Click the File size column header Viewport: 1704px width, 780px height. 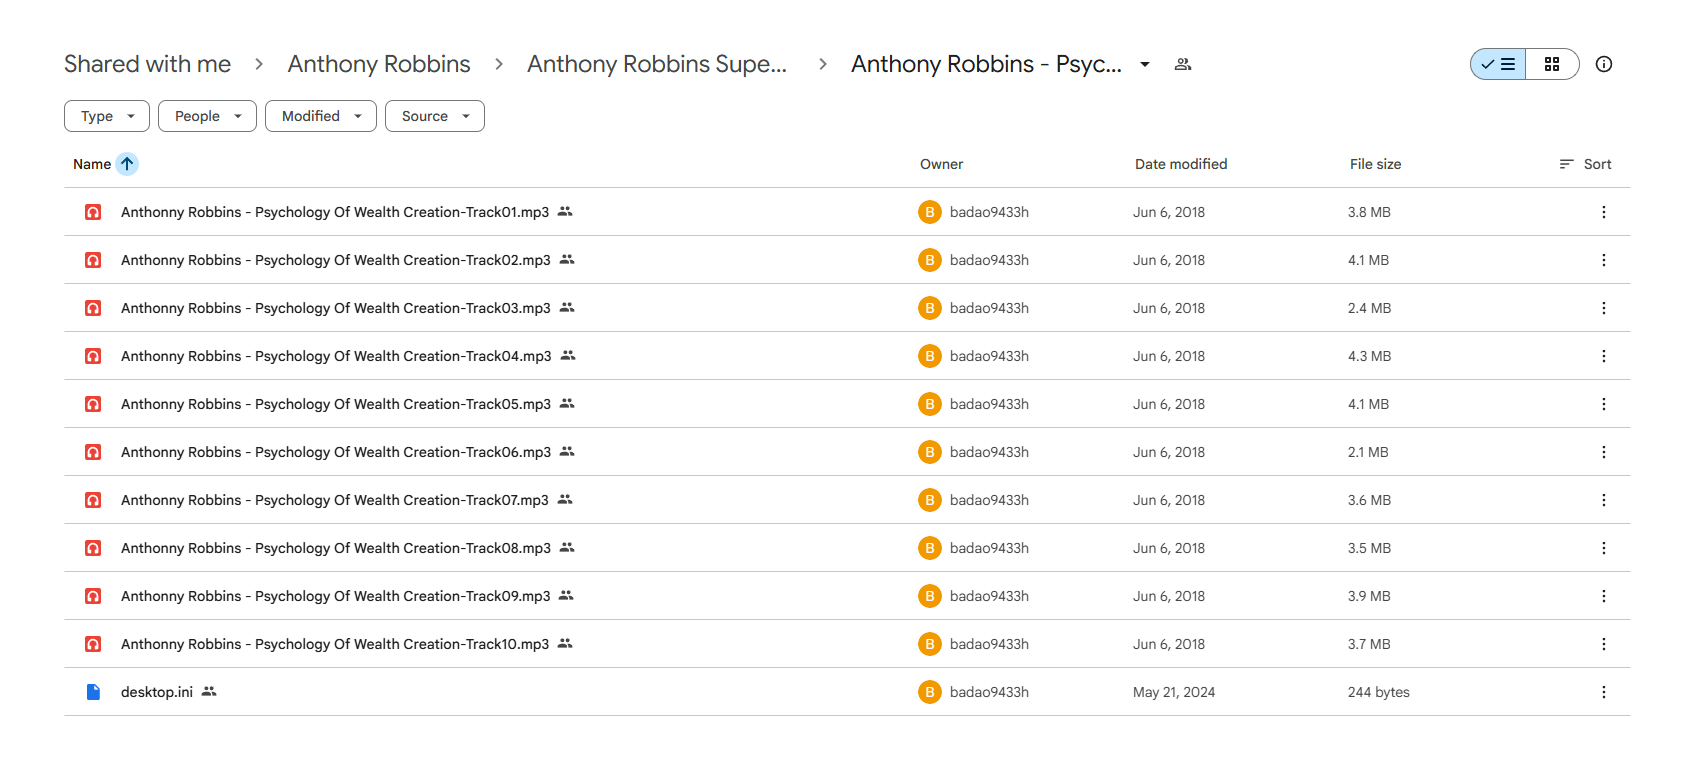(1376, 164)
